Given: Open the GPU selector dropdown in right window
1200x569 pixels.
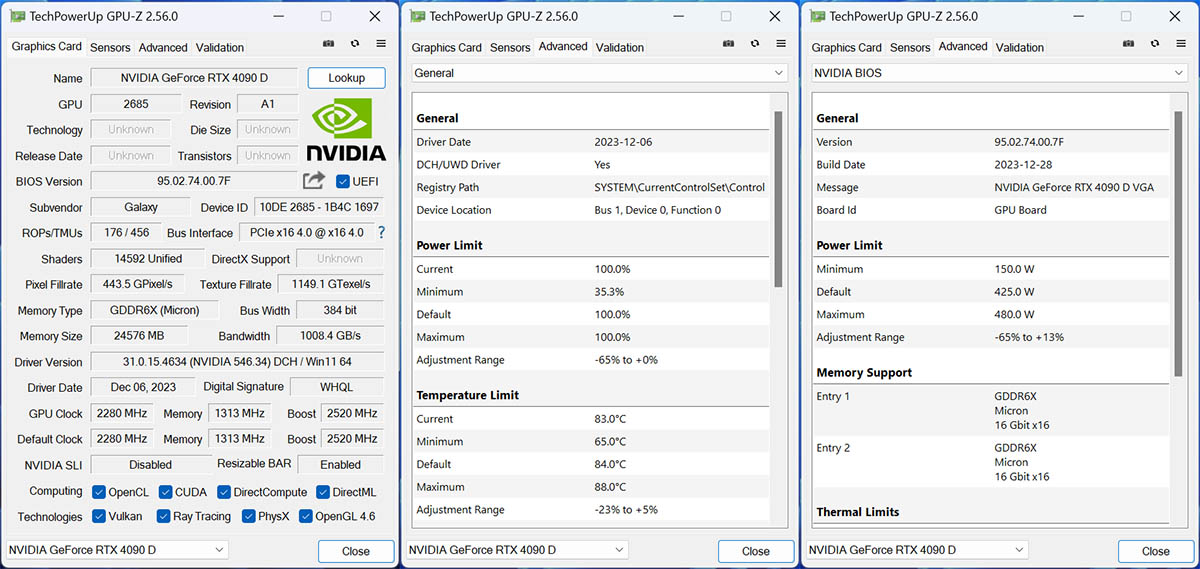Looking at the screenshot, I should 917,550.
